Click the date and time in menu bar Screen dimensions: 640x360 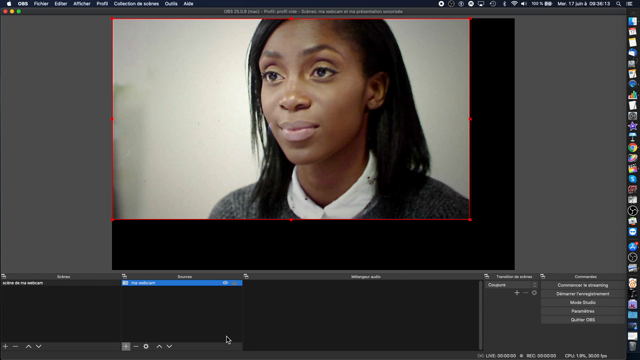tap(584, 4)
